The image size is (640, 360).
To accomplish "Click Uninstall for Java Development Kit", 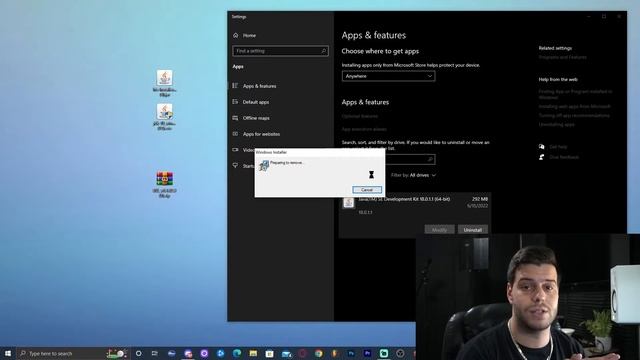I will pos(472,230).
